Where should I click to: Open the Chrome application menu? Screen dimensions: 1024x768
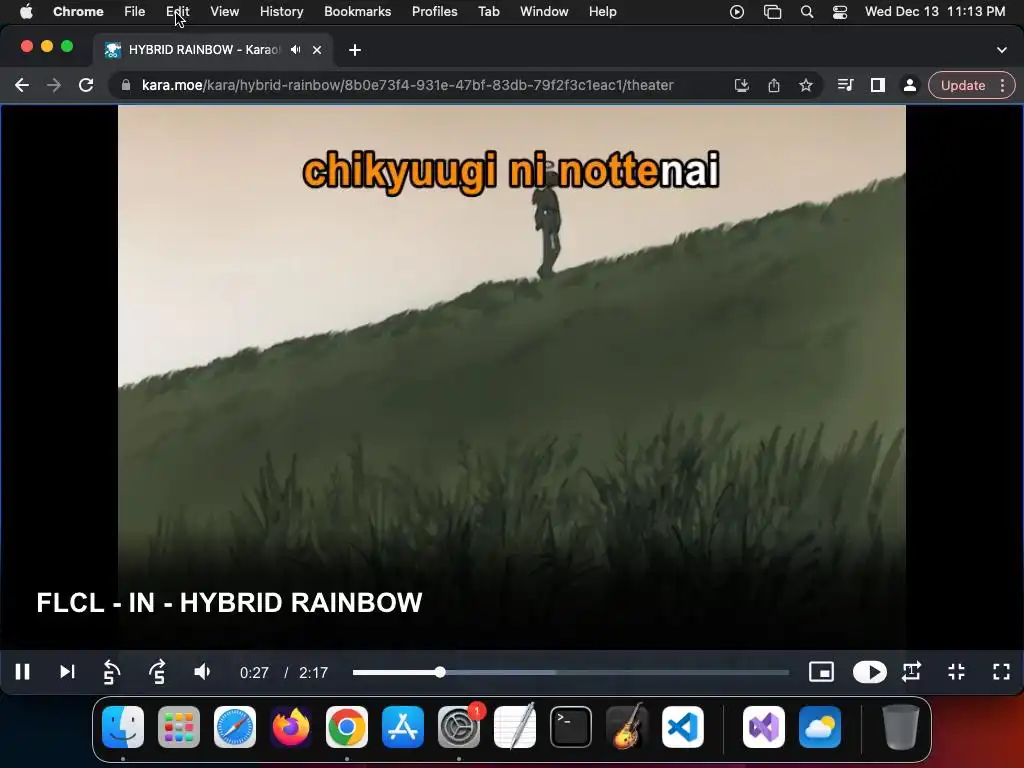tap(78, 12)
